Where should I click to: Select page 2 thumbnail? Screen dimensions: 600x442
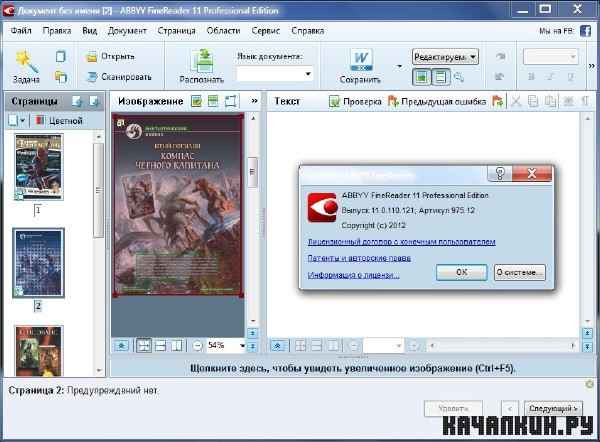38,263
